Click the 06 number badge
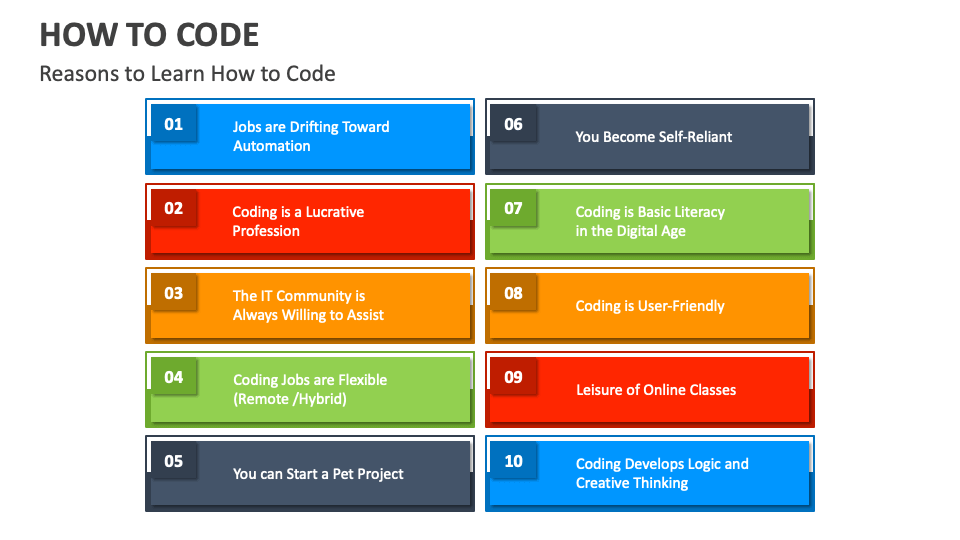This screenshot has height=540, width=960. [x=513, y=124]
